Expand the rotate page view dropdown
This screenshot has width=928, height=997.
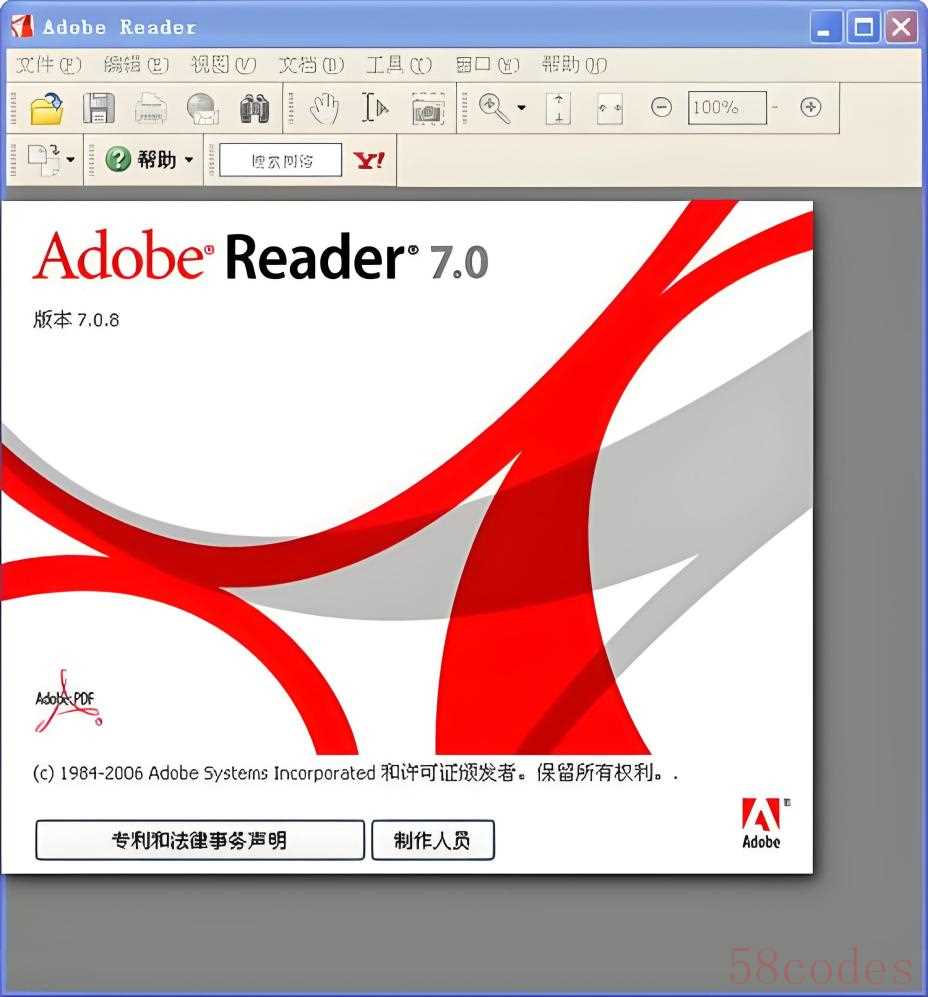[x=70, y=160]
